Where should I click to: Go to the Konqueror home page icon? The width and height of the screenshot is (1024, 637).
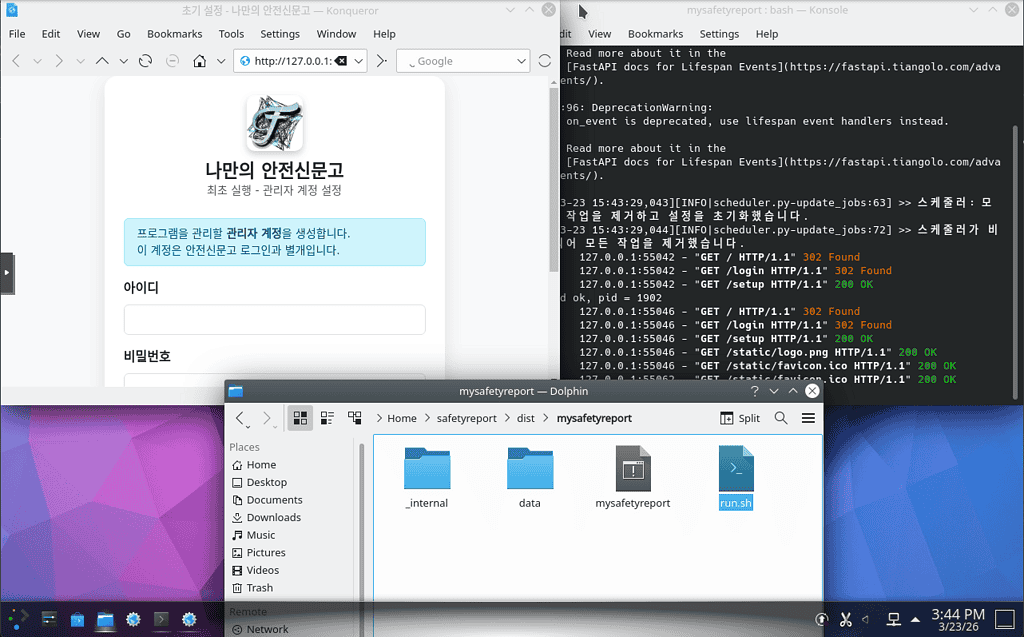pyautogui.click(x=200, y=61)
